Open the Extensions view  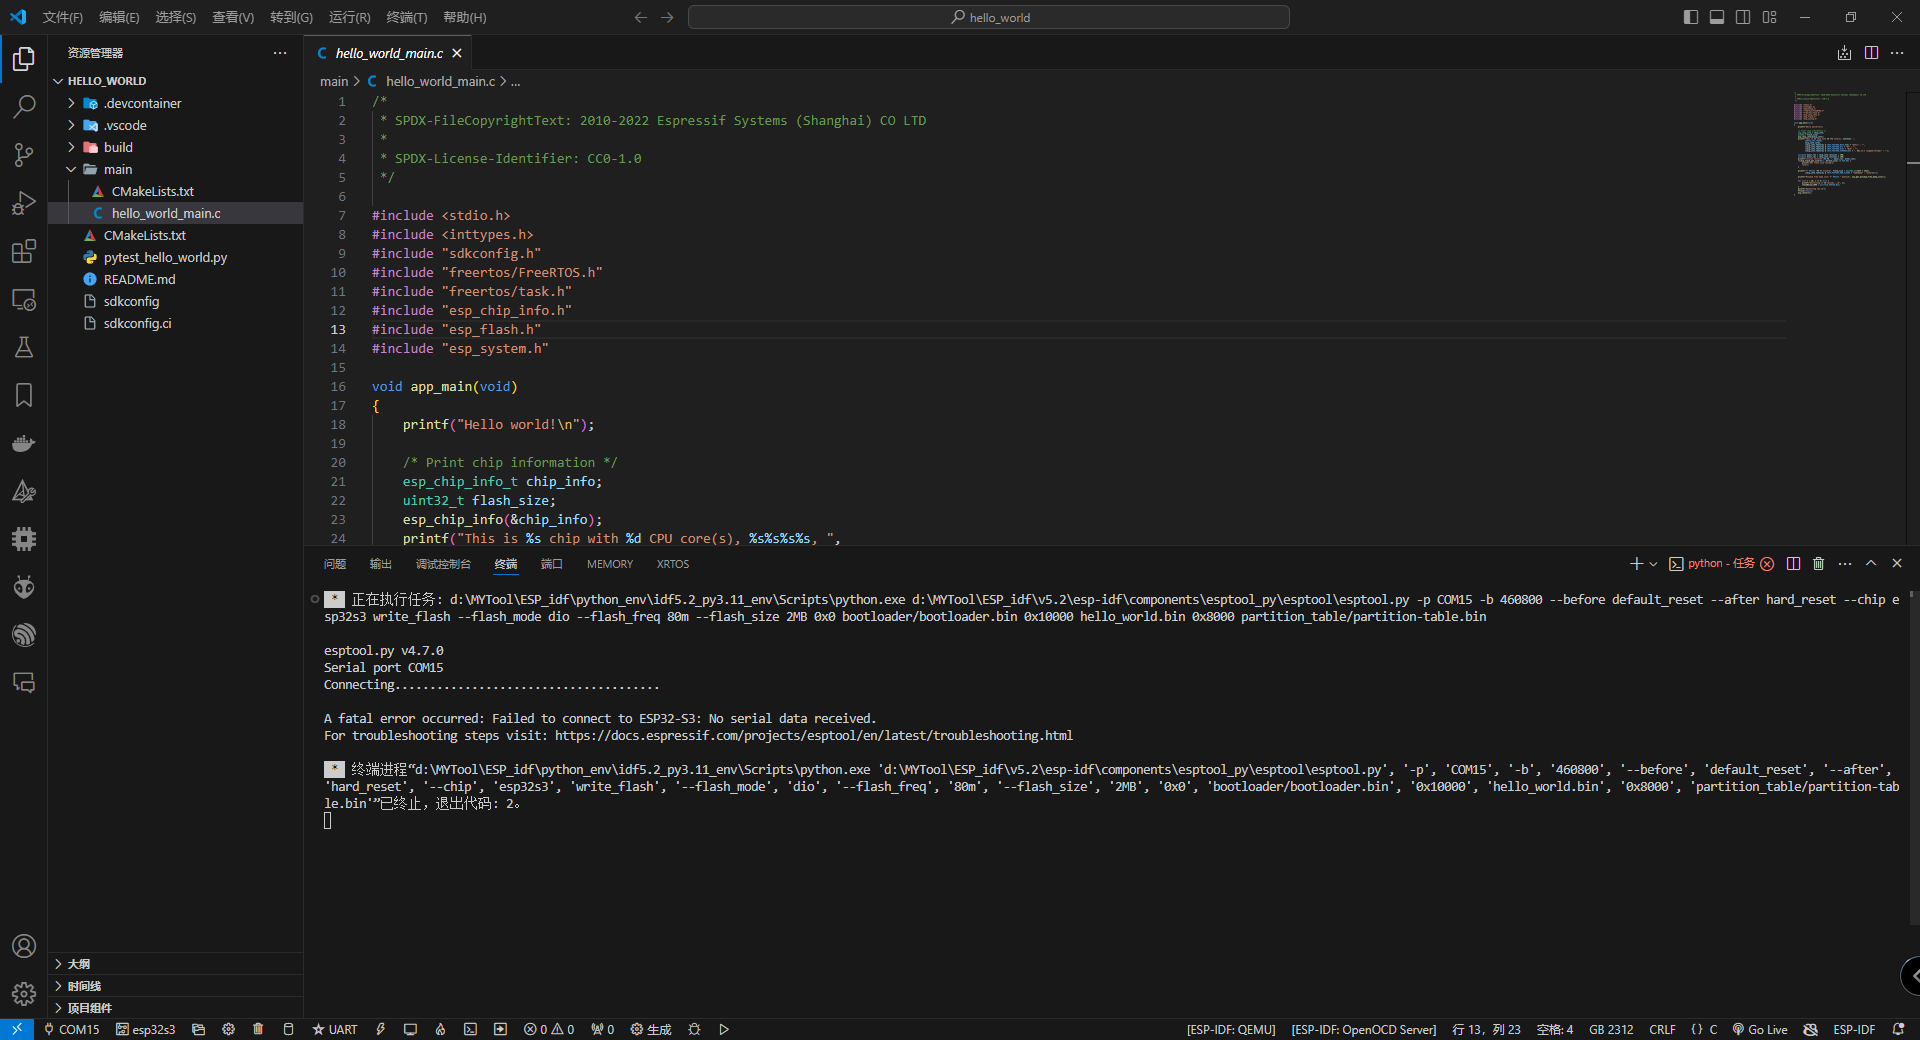pyautogui.click(x=24, y=251)
